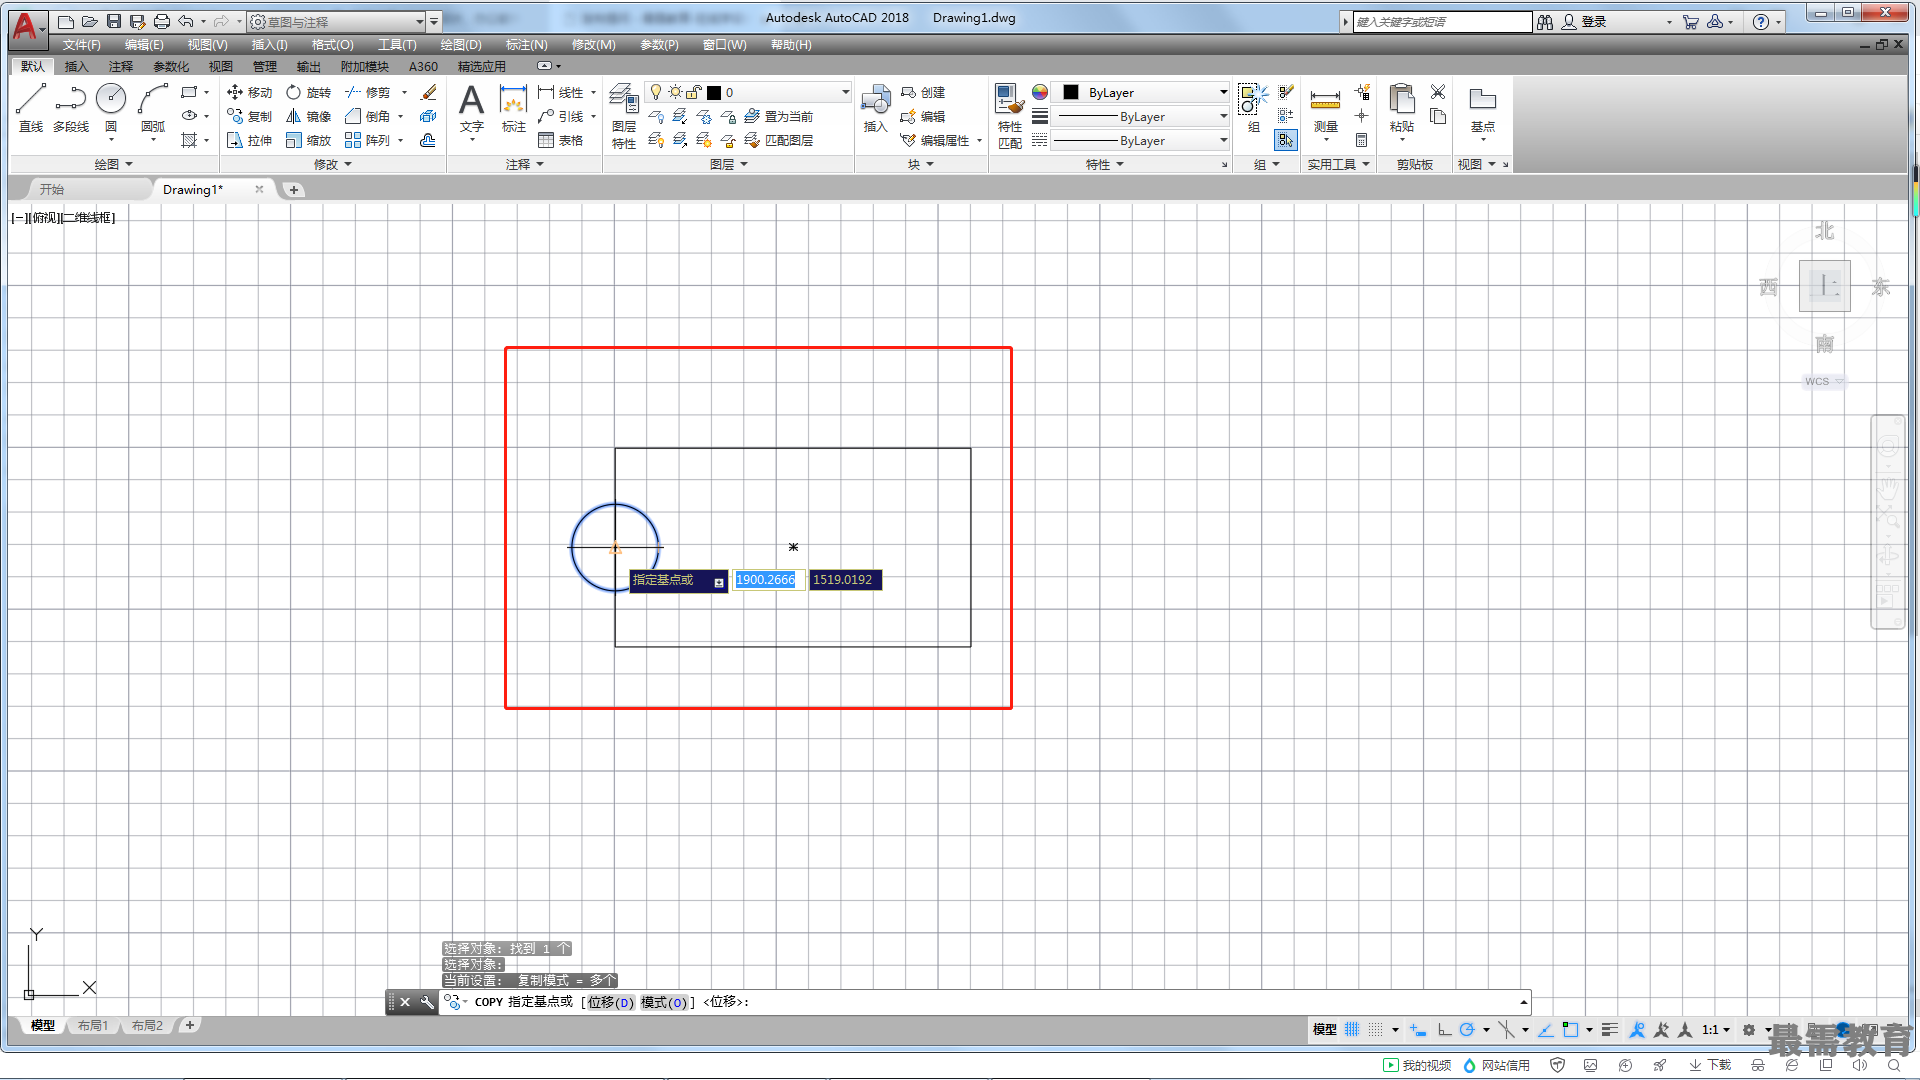Screen dimensions: 1920x1080
Task: Toggle lineweight display in status bar
Action: point(1609,1029)
